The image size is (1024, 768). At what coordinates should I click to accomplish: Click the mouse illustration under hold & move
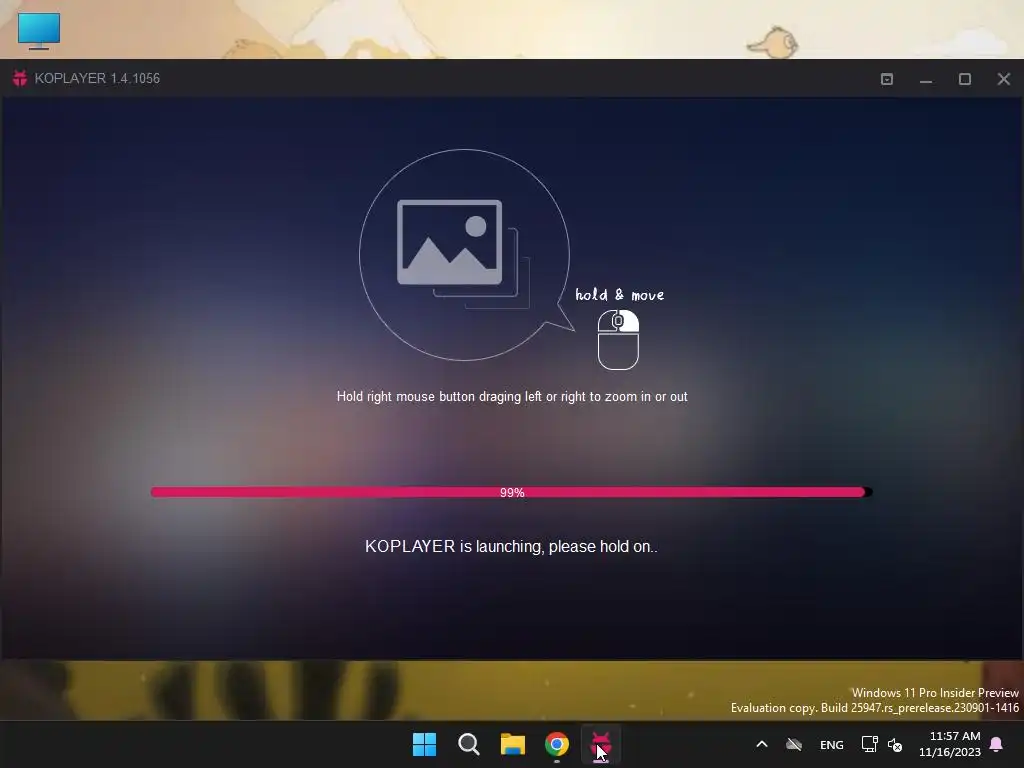[x=618, y=340]
